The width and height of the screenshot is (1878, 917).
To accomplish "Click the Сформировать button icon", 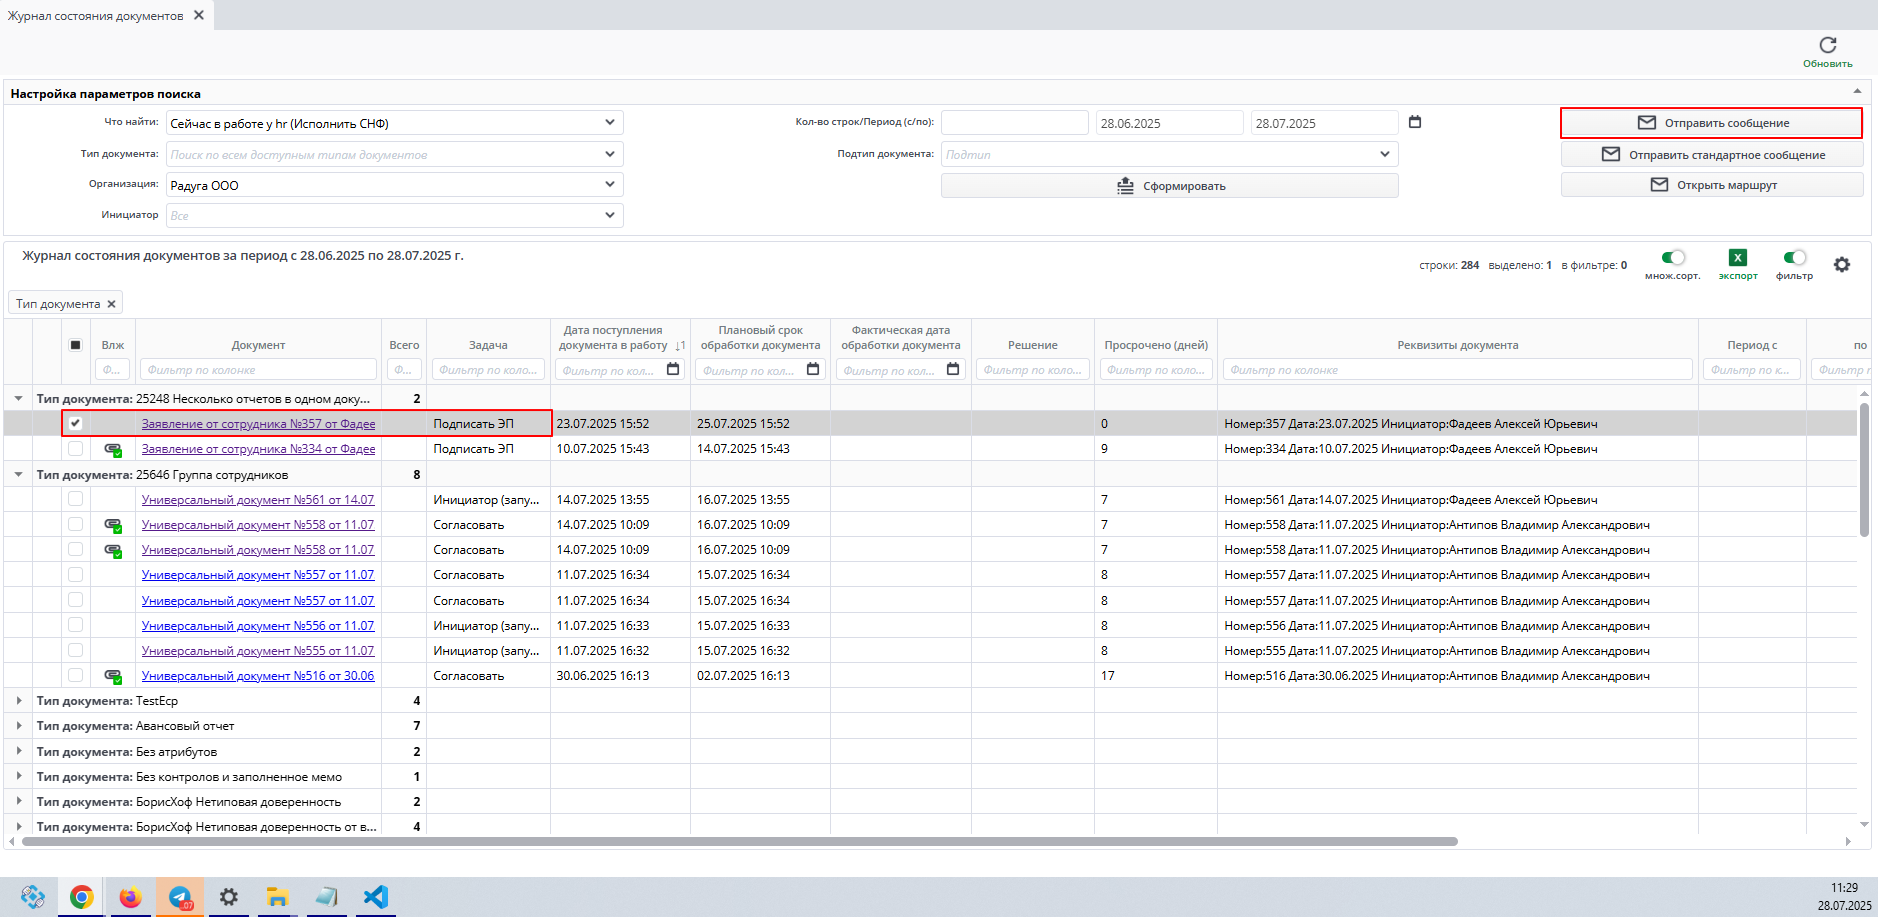I will pyautogui.click(x=1126, y=186).
